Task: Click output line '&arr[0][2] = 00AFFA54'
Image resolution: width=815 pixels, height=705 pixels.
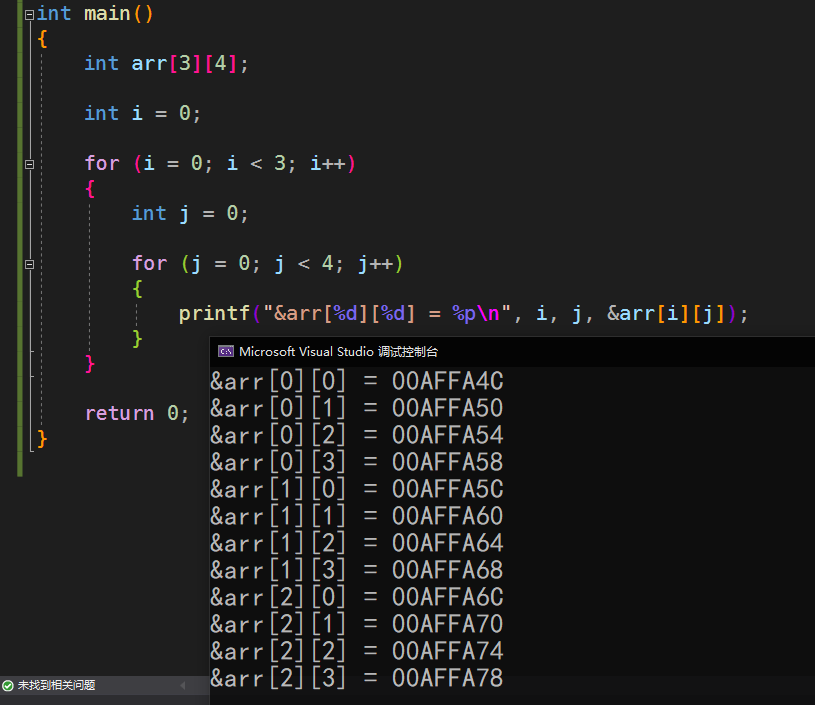Action: (x=357, y=435)
